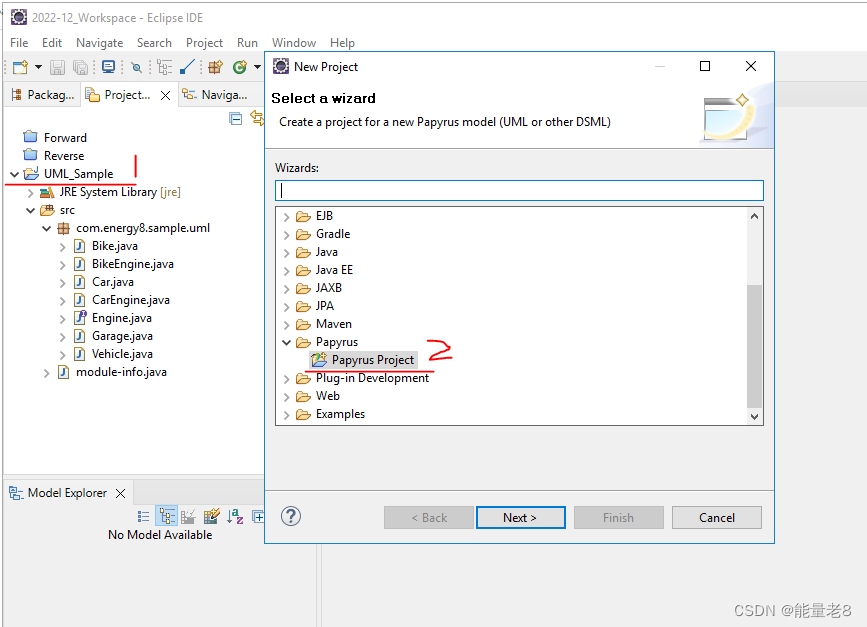Click the Engine.java interface file icon

[x=81, y=317]
